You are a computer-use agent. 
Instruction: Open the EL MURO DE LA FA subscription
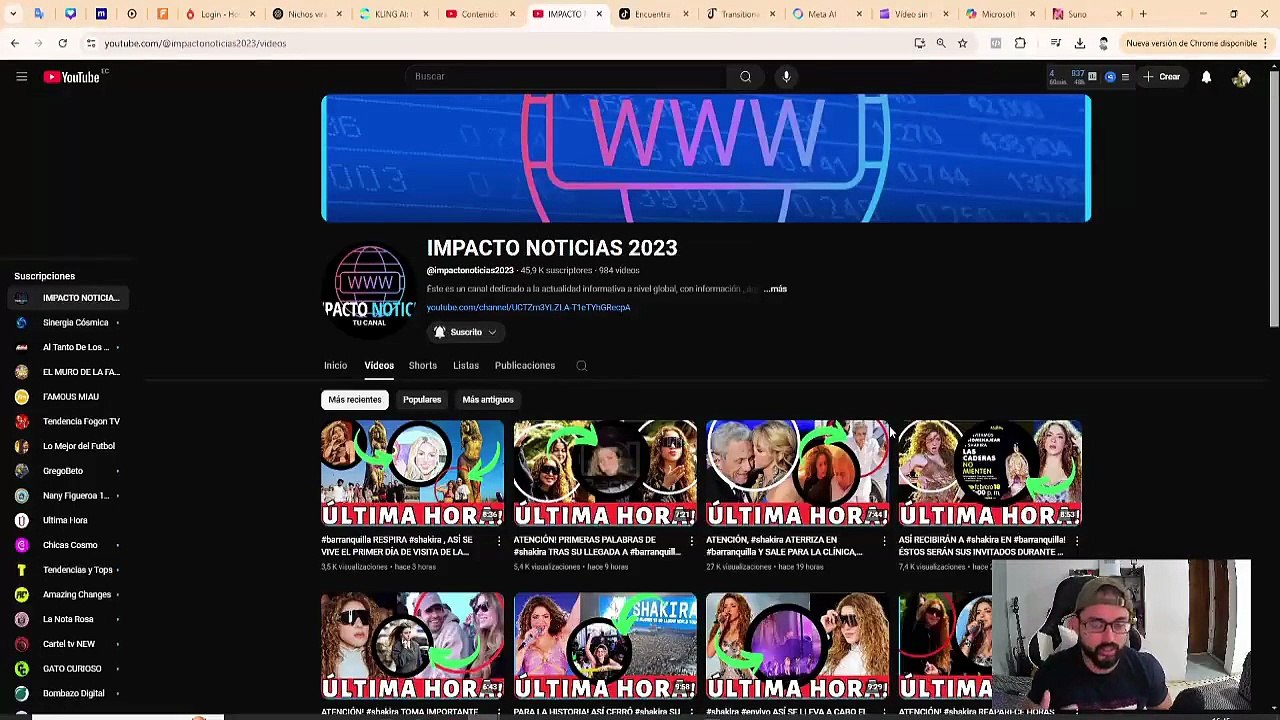tap(68, 372)
